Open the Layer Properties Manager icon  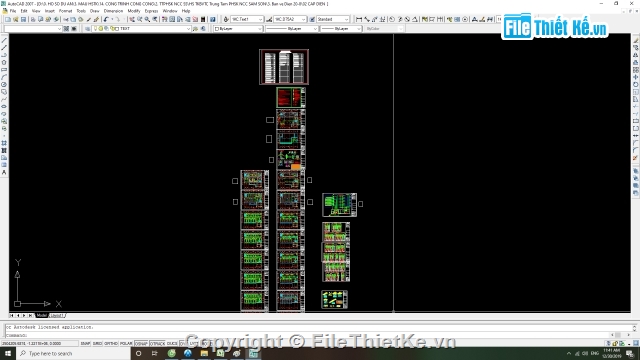[x=87, y=29]
